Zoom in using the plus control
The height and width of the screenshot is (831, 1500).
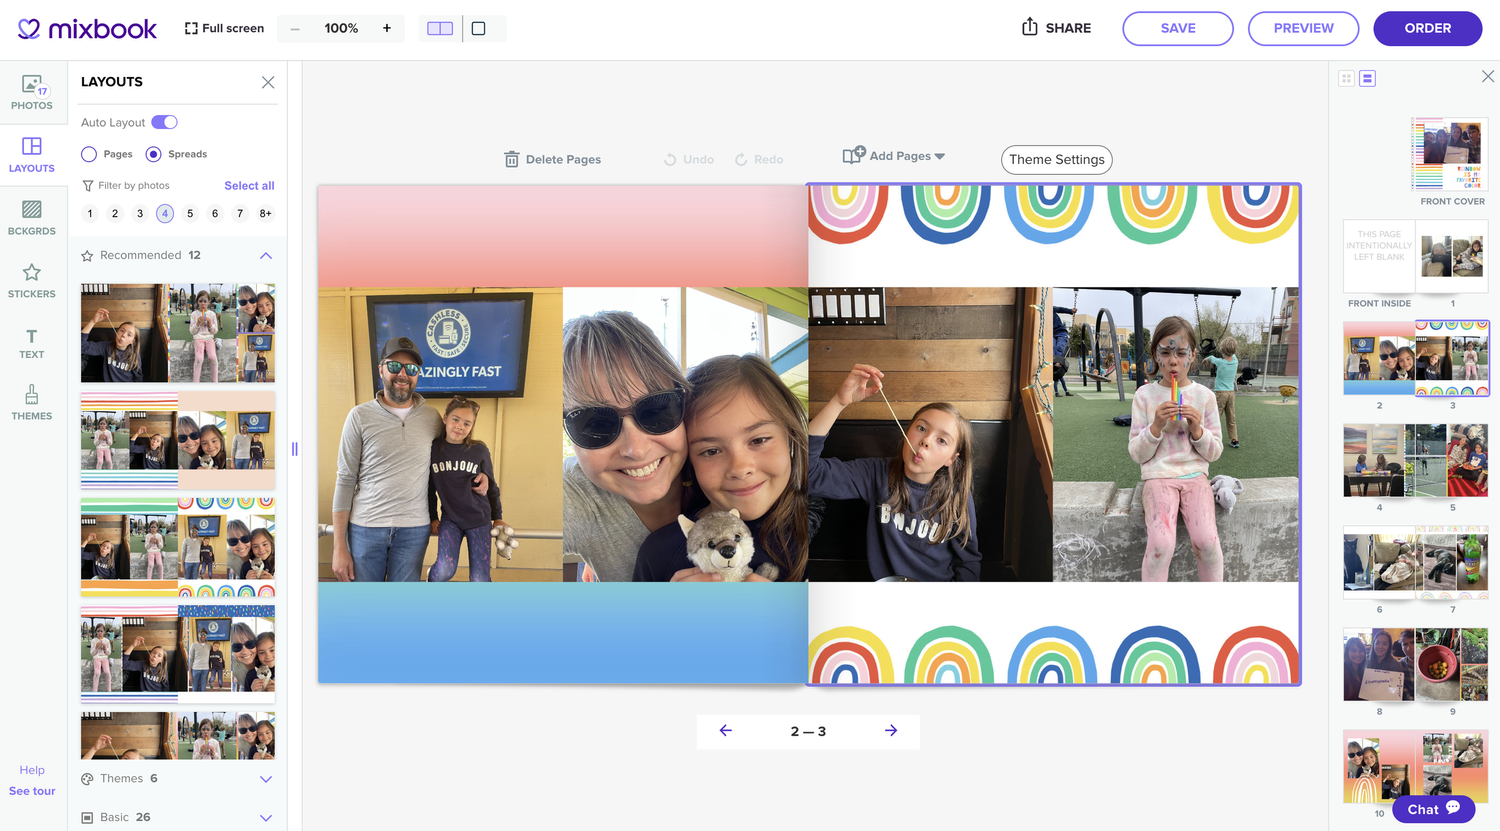(x=386, y=28)
